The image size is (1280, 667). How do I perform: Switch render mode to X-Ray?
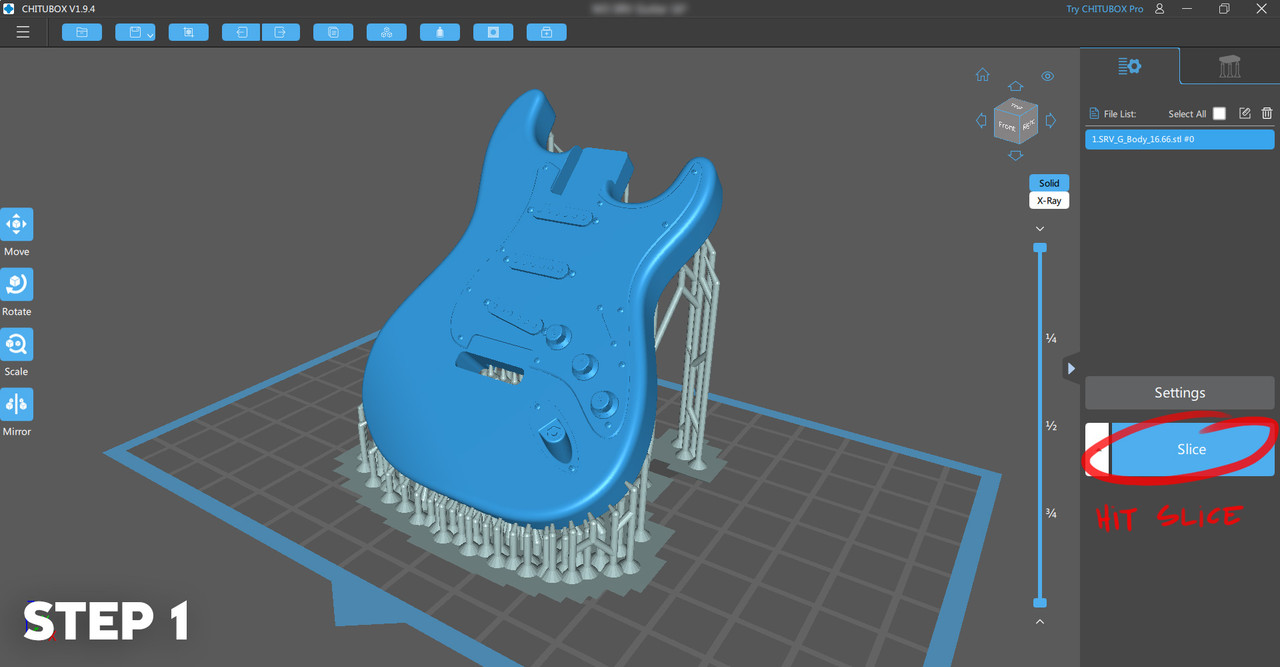(x=1049, y=200)
